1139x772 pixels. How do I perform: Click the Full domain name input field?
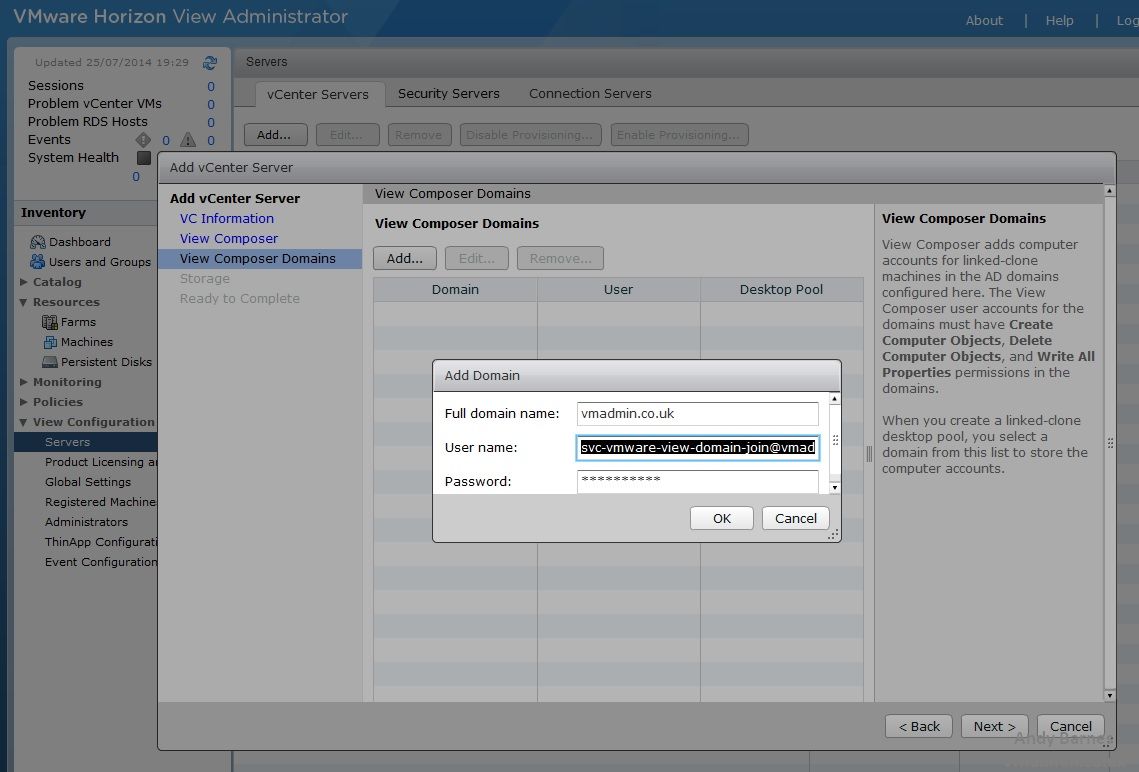point(697,414)
